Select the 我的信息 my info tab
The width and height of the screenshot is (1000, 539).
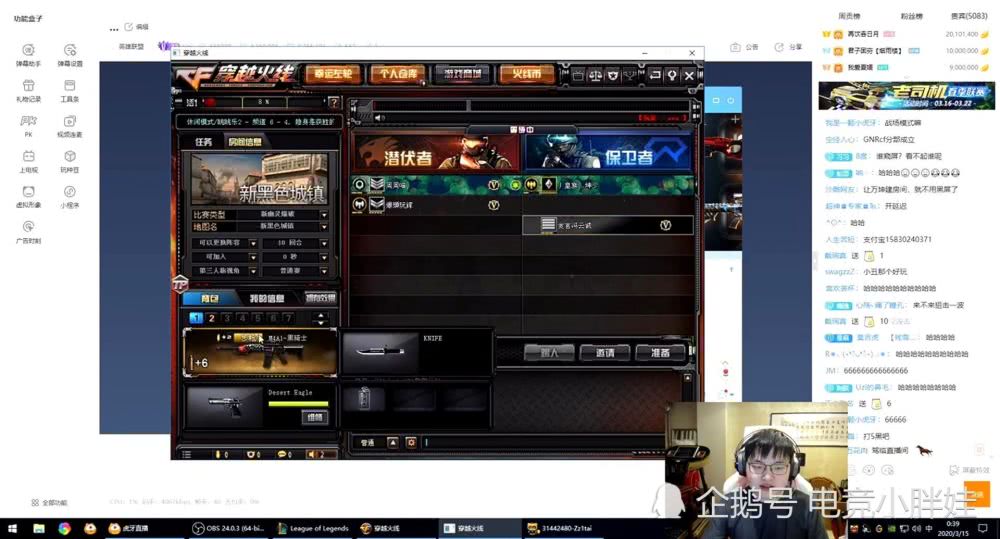pos(267,299)
